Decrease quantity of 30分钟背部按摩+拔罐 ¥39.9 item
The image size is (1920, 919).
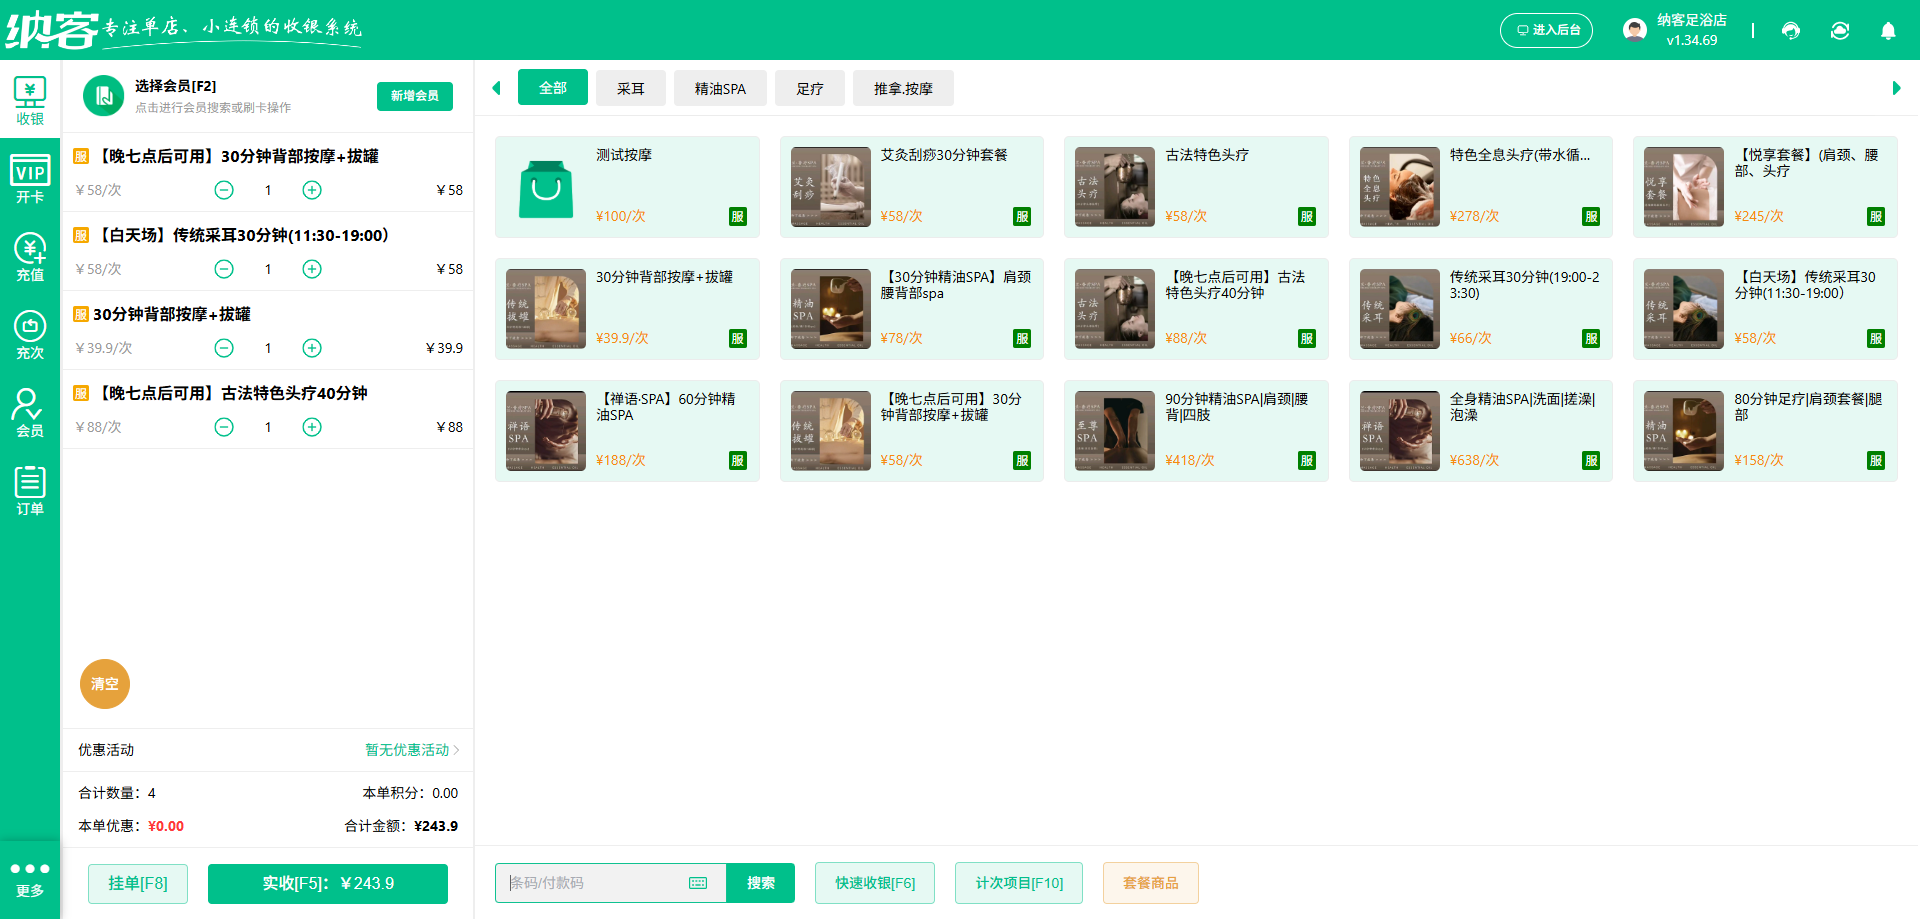pos(224,348)
